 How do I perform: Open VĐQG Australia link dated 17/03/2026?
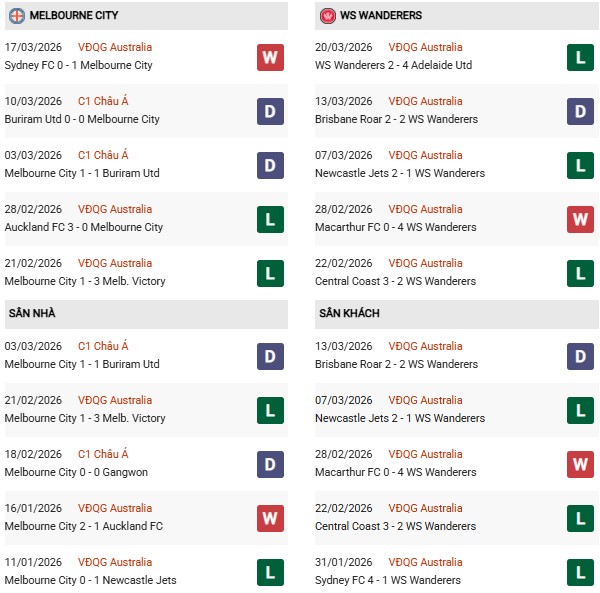coord(115,47)
